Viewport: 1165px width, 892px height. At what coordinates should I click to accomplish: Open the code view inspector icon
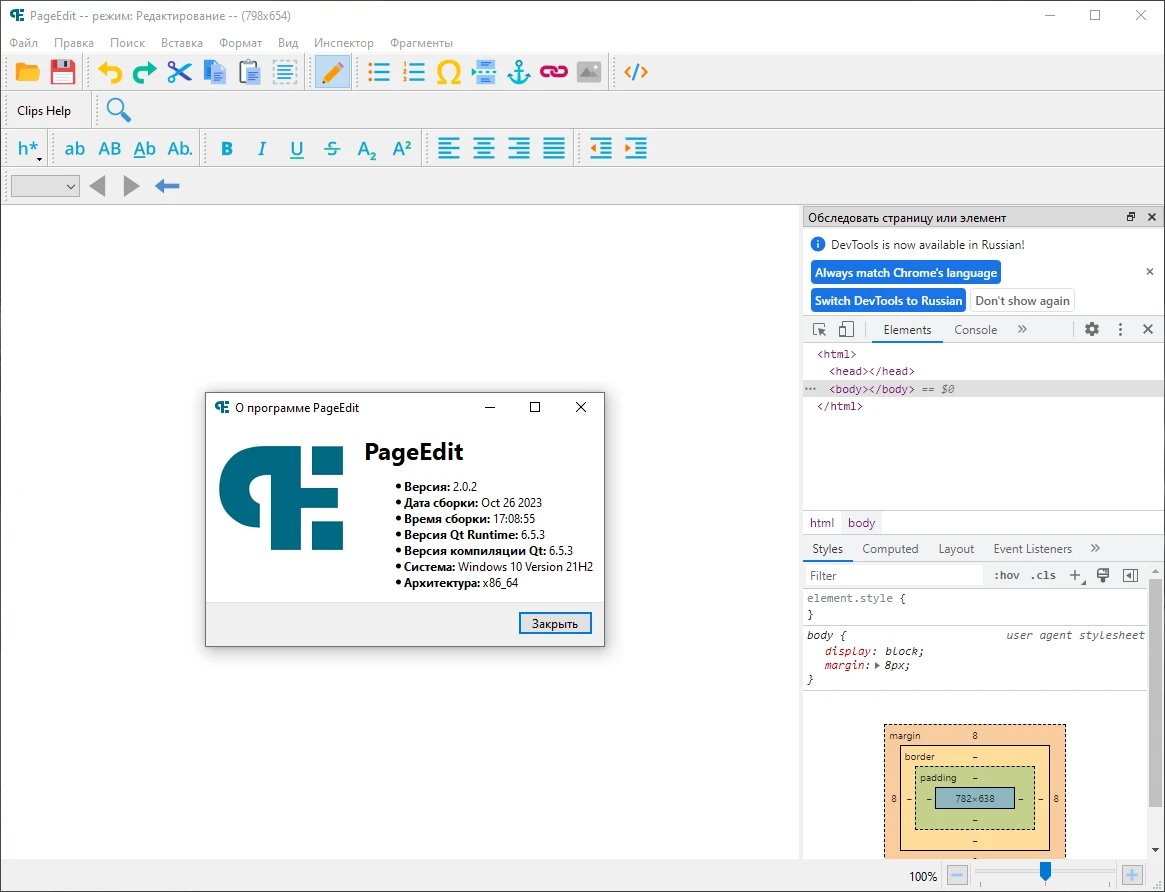[636, 72]
